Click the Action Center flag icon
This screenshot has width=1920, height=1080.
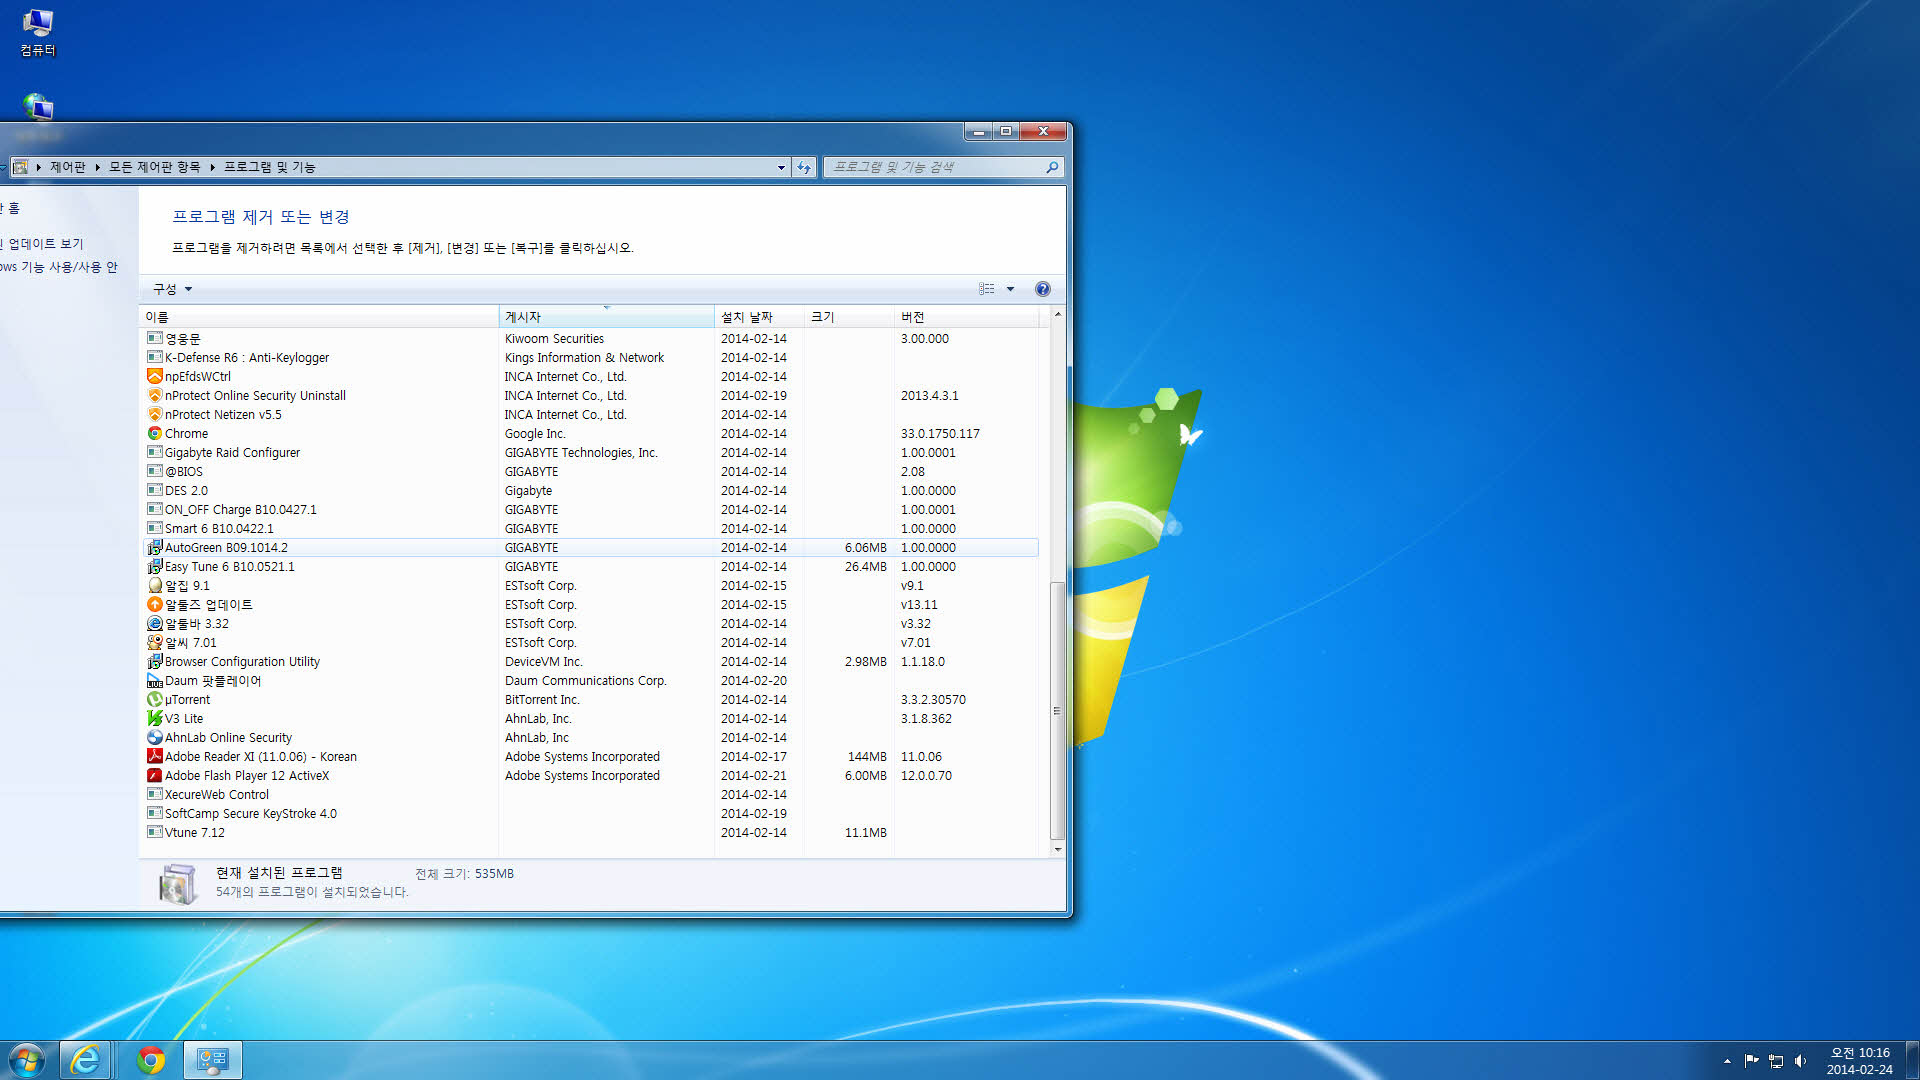click(x=1751, y=1061)
